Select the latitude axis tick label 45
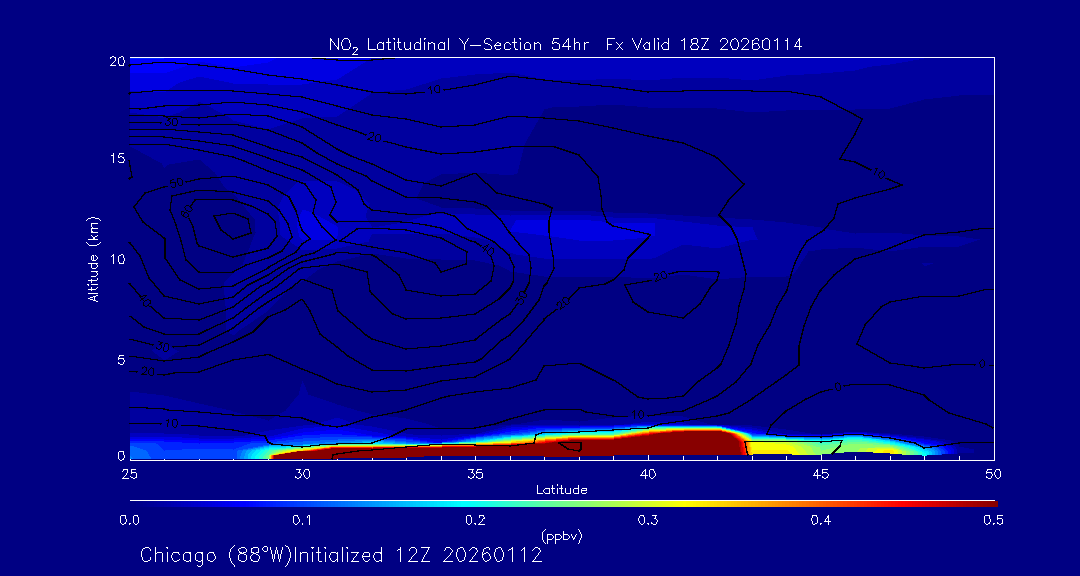This screenshot has width=1080, height=576. (822, 474)
